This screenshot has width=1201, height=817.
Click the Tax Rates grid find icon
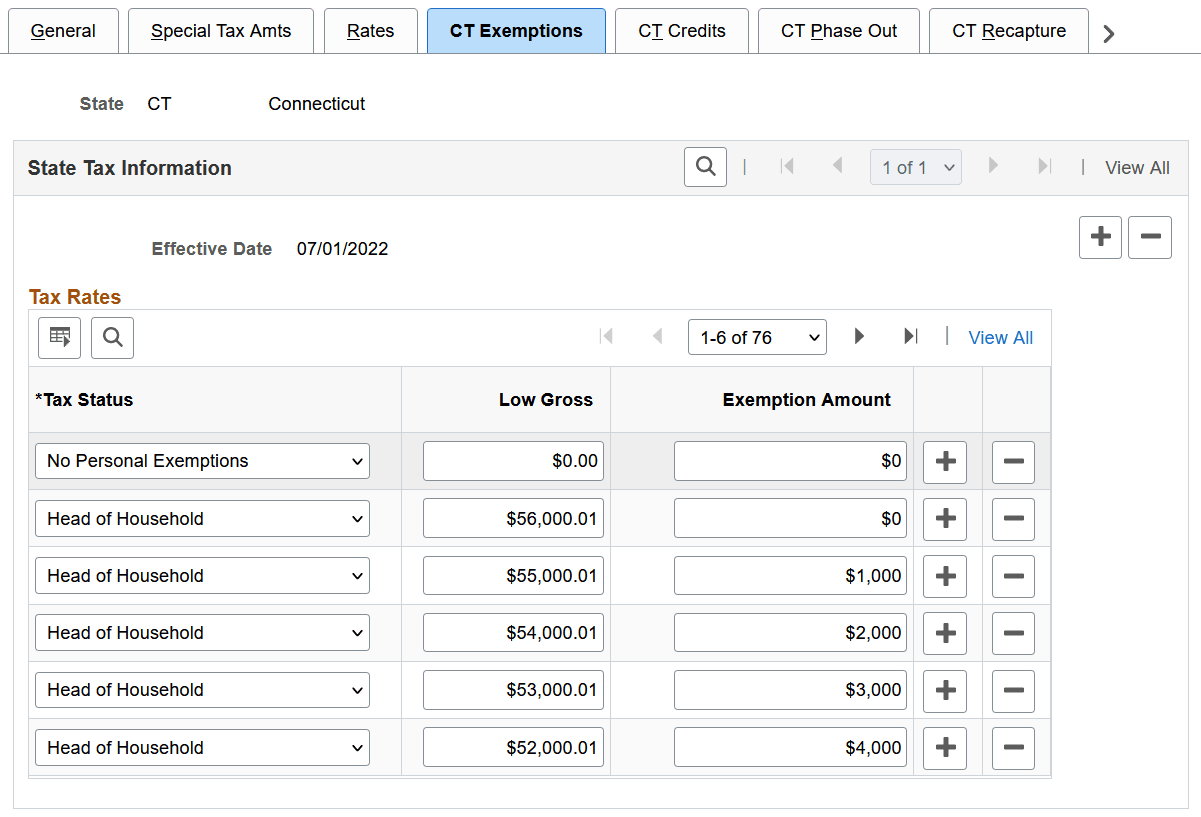[x=112, y=338]
